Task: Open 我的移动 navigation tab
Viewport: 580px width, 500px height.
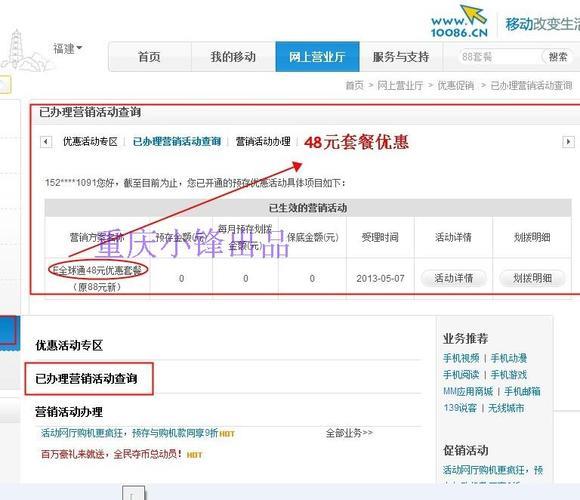Action: click(233, 57)
